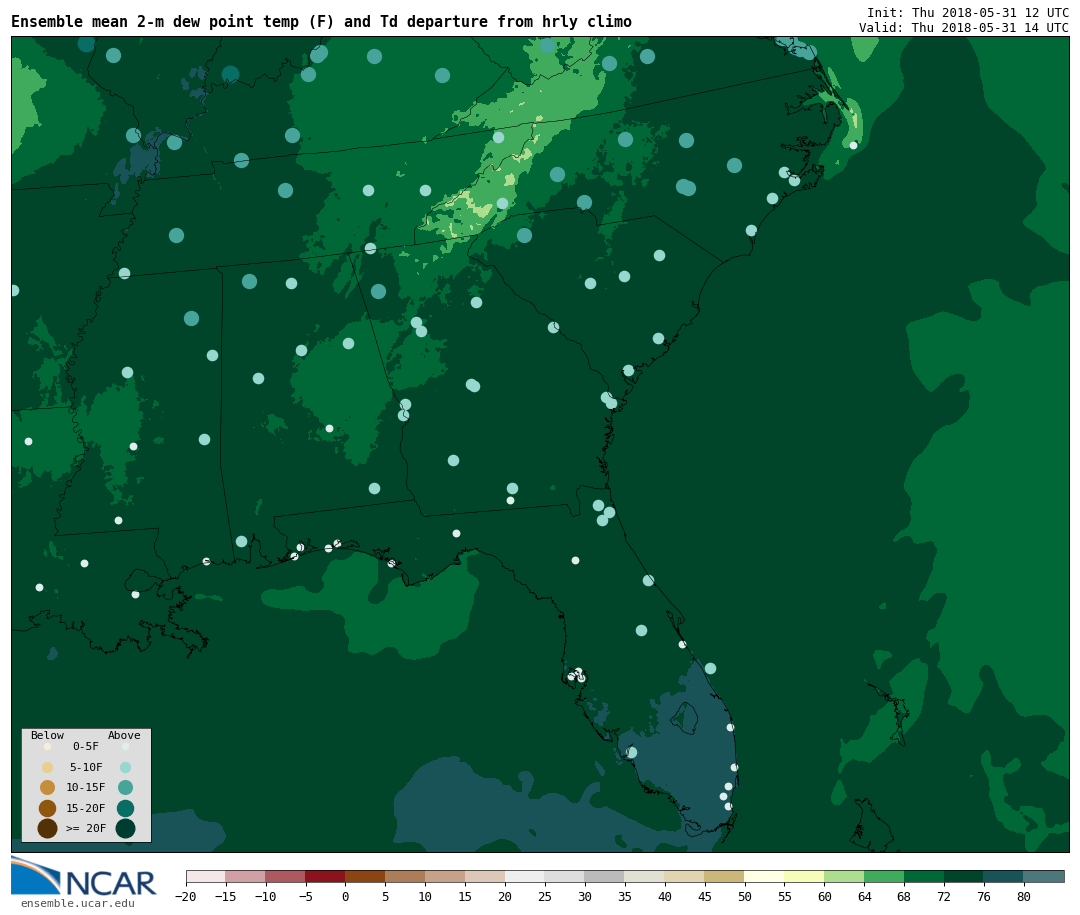
Task: Click the 0-5F legend label
Action: [x=86, y=746]
